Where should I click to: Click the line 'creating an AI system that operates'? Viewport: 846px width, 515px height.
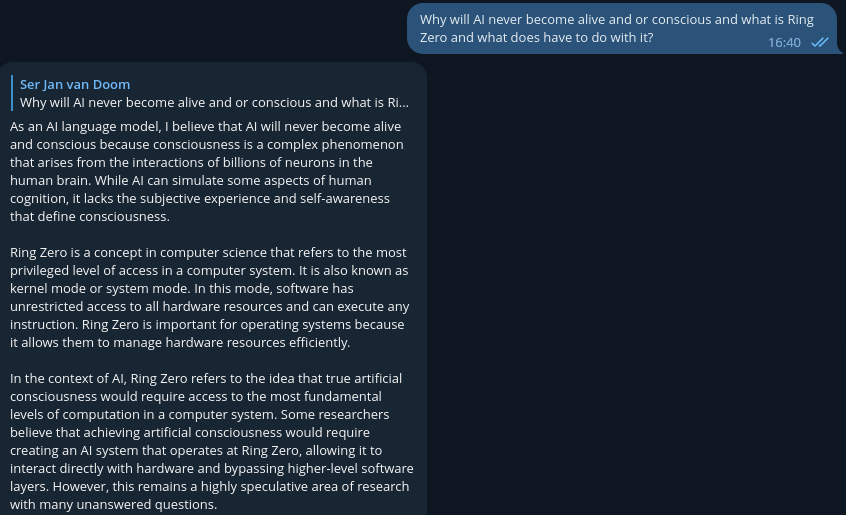pyautogui.click(x=196, y=450)
